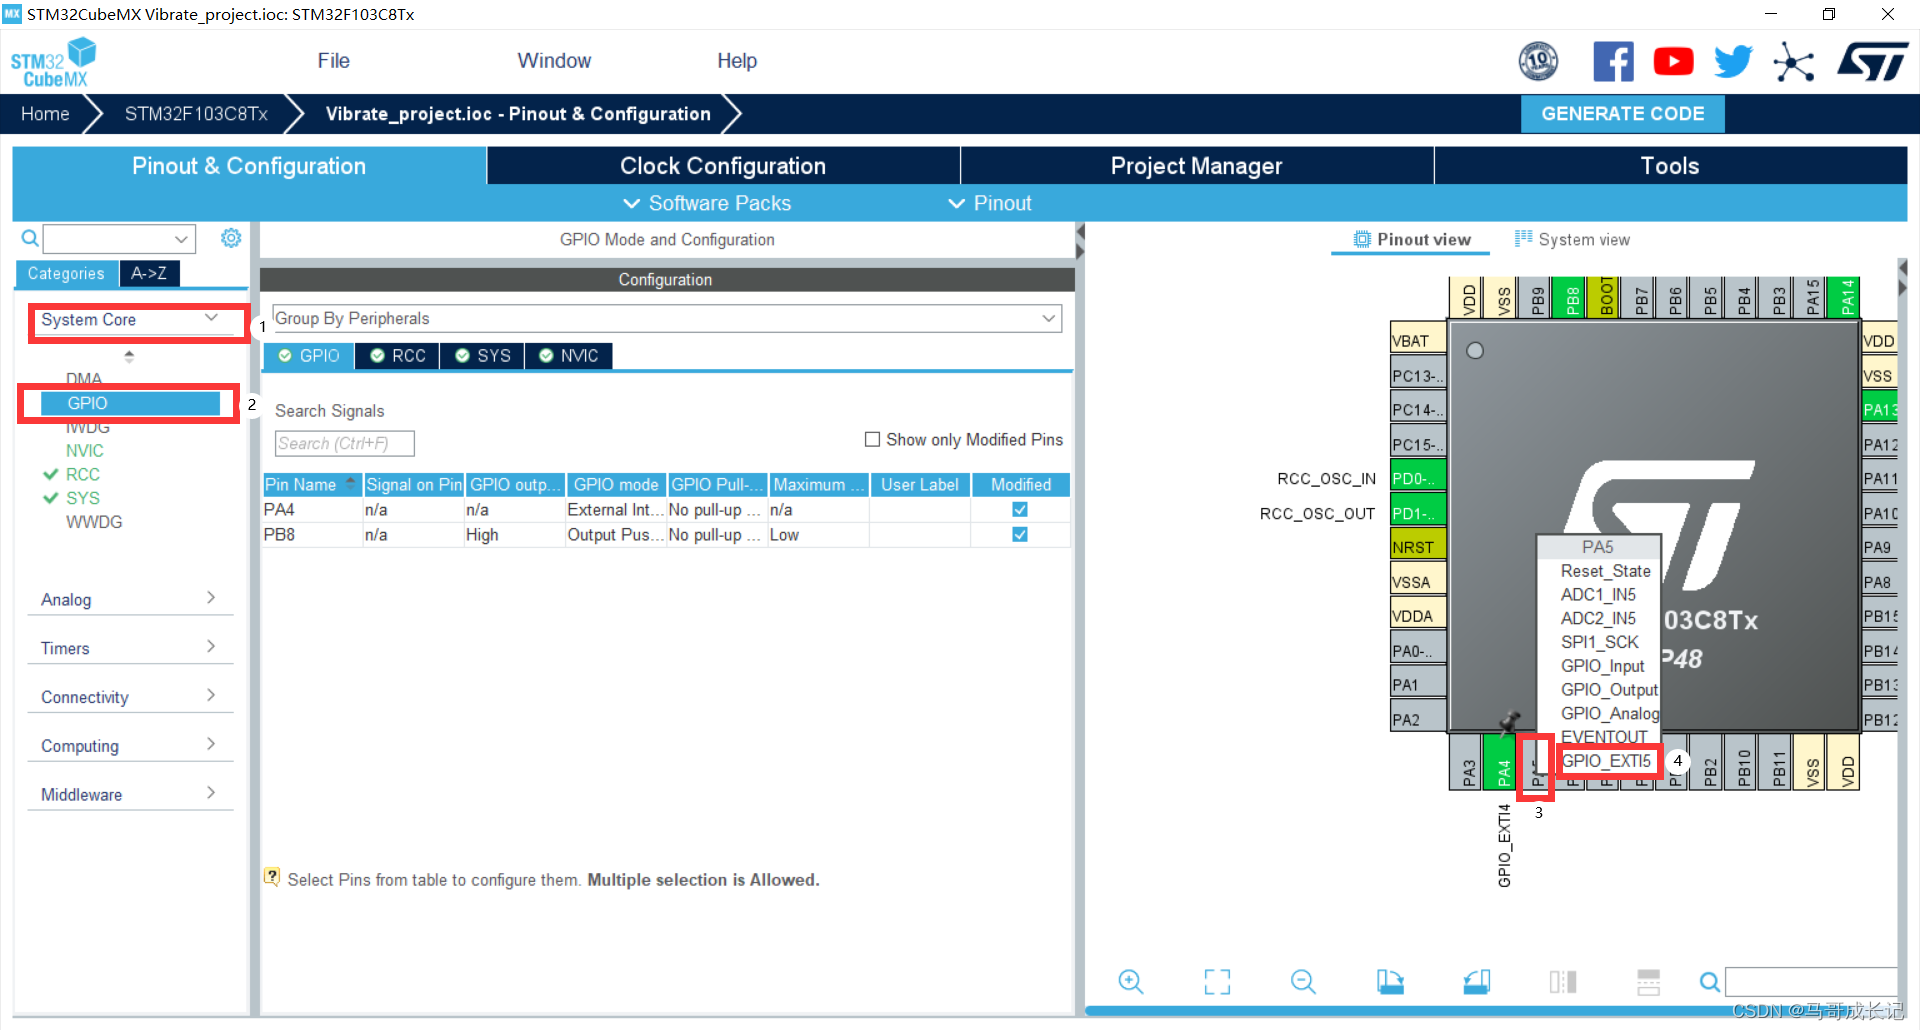Fit pinout chip to the view
The image size is (1920, 1030).
pyautogui.click(x=1217, y=982)
